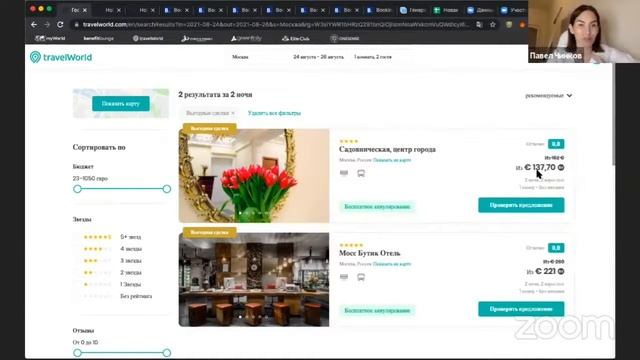The width and height of the screenshot is (640, 360).
Task: Filter by 2 звезды rating
Action: coord(113,272)
